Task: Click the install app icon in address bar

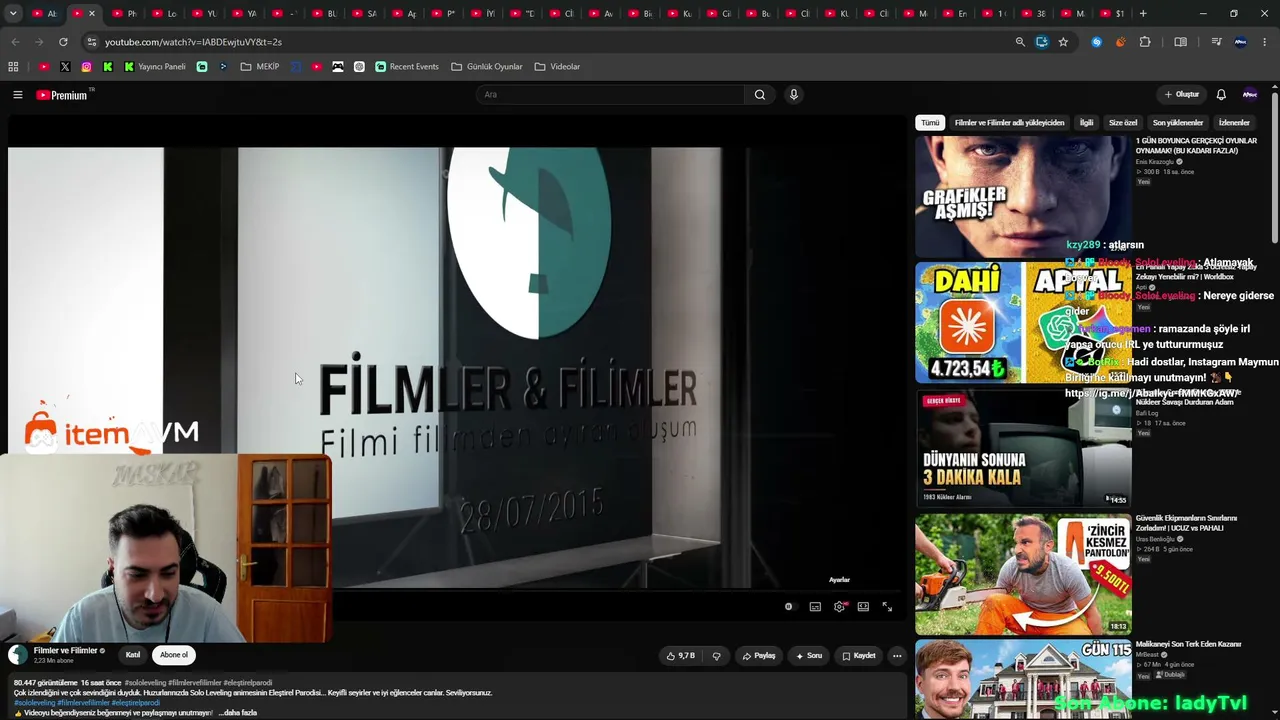Action: (x=1042, y=42)
